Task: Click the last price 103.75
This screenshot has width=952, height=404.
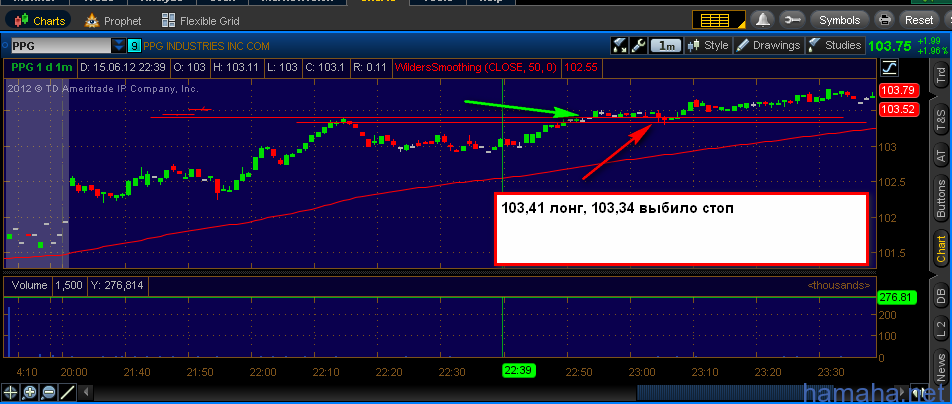Action: pyautogui.click(x=889, y=46)
